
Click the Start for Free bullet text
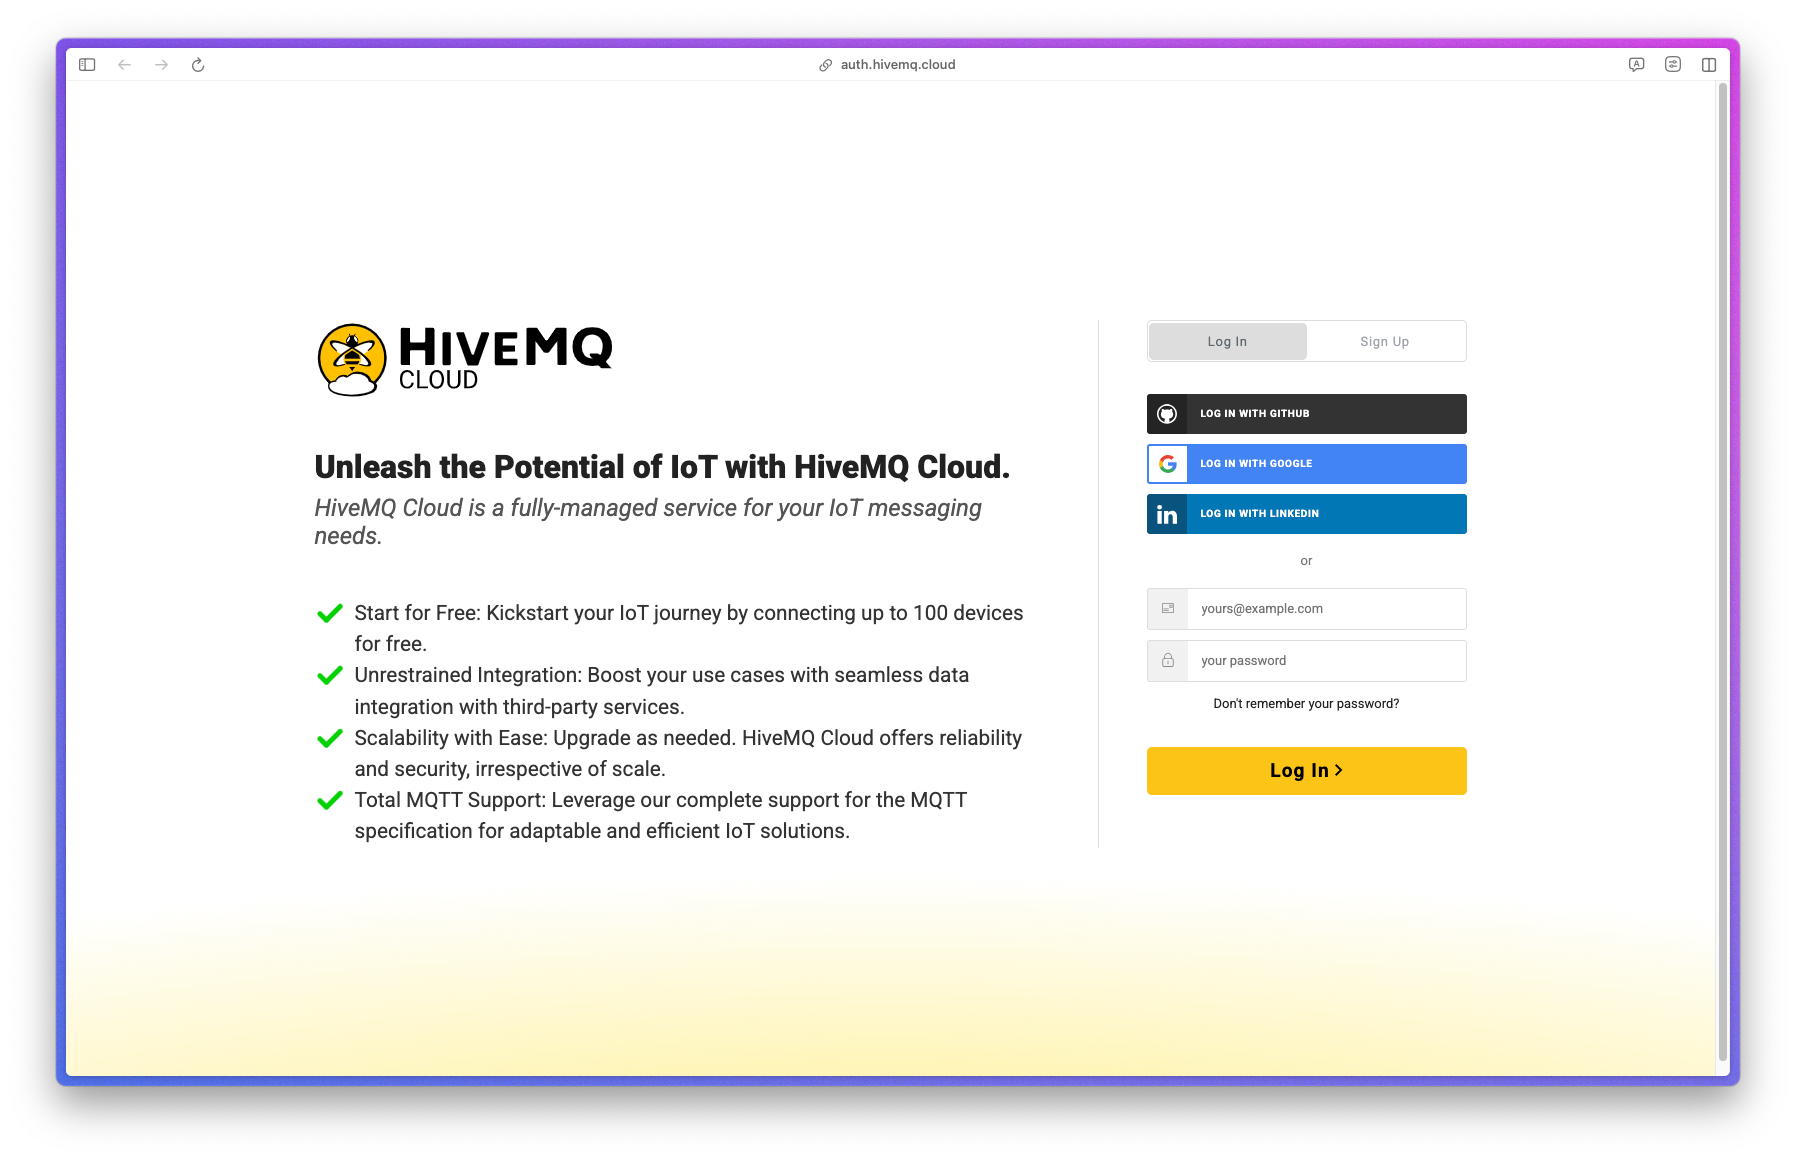coord(688,628)
